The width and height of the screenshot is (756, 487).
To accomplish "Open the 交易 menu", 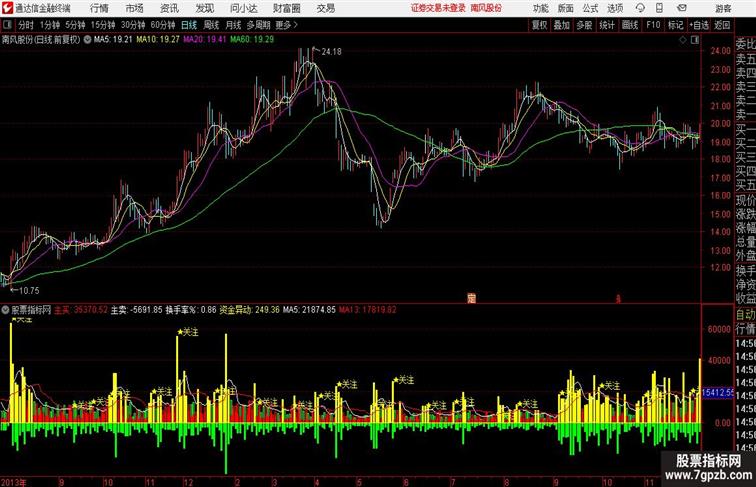I will (x=325, y=8).
